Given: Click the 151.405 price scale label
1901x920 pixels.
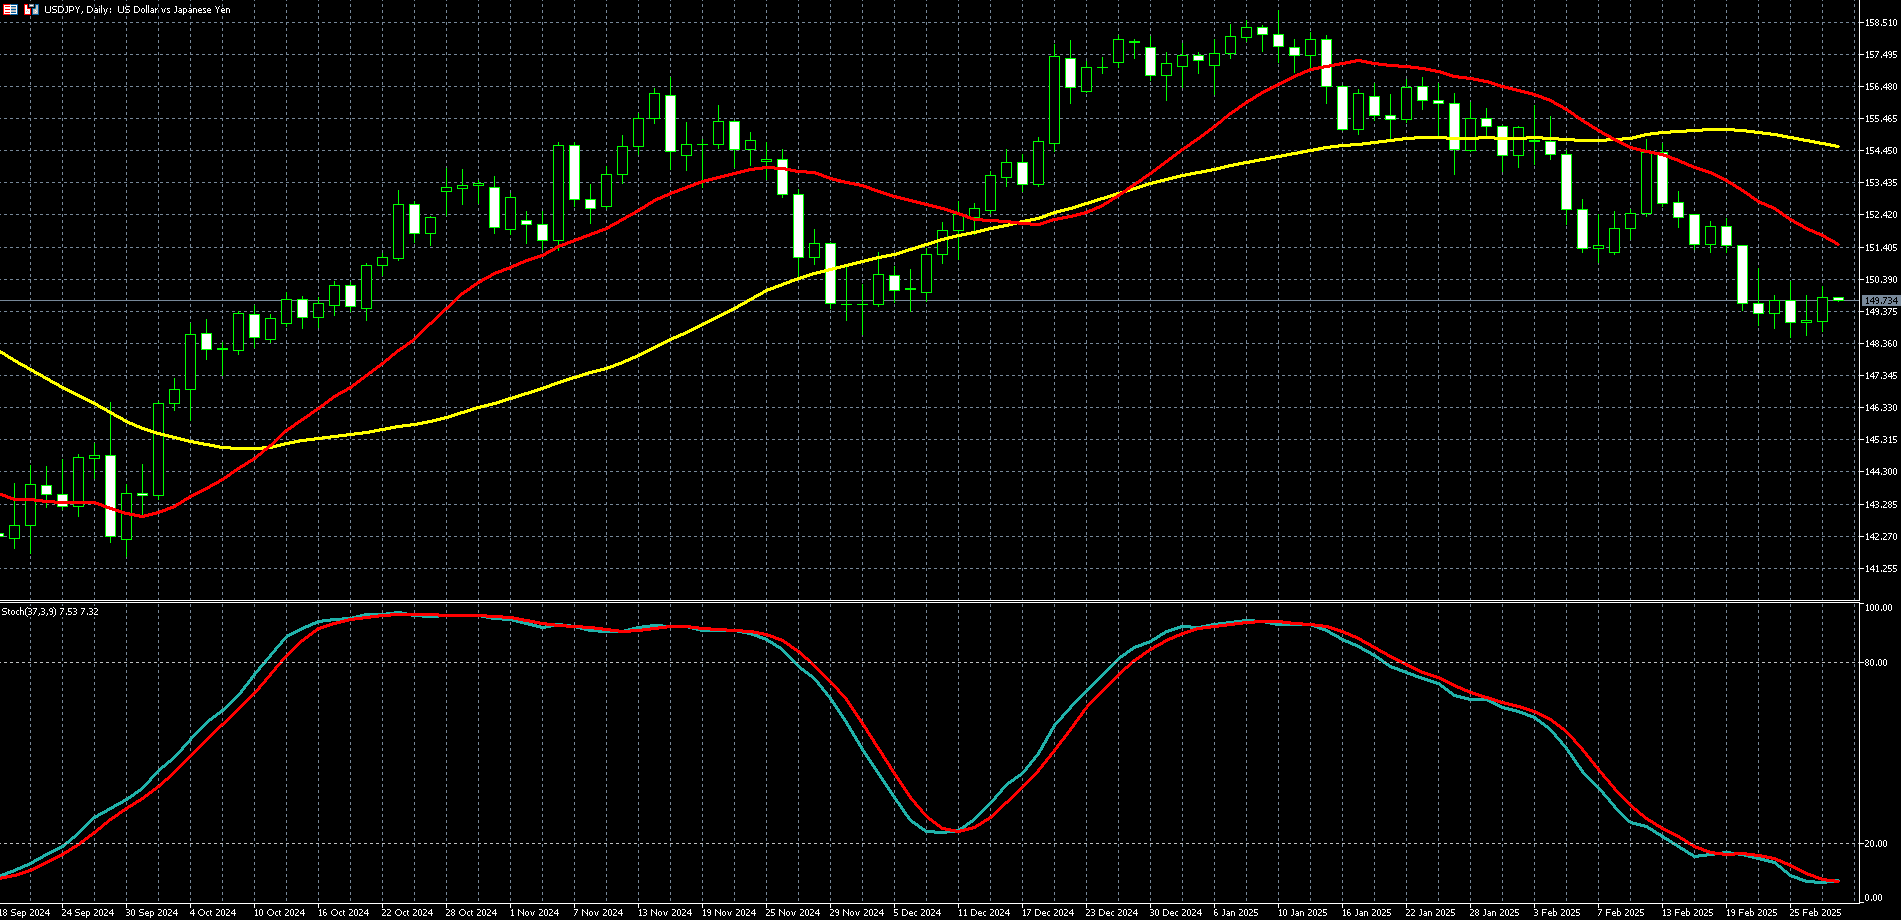Looking at the screenshot, I should [x=1881, y=248].
